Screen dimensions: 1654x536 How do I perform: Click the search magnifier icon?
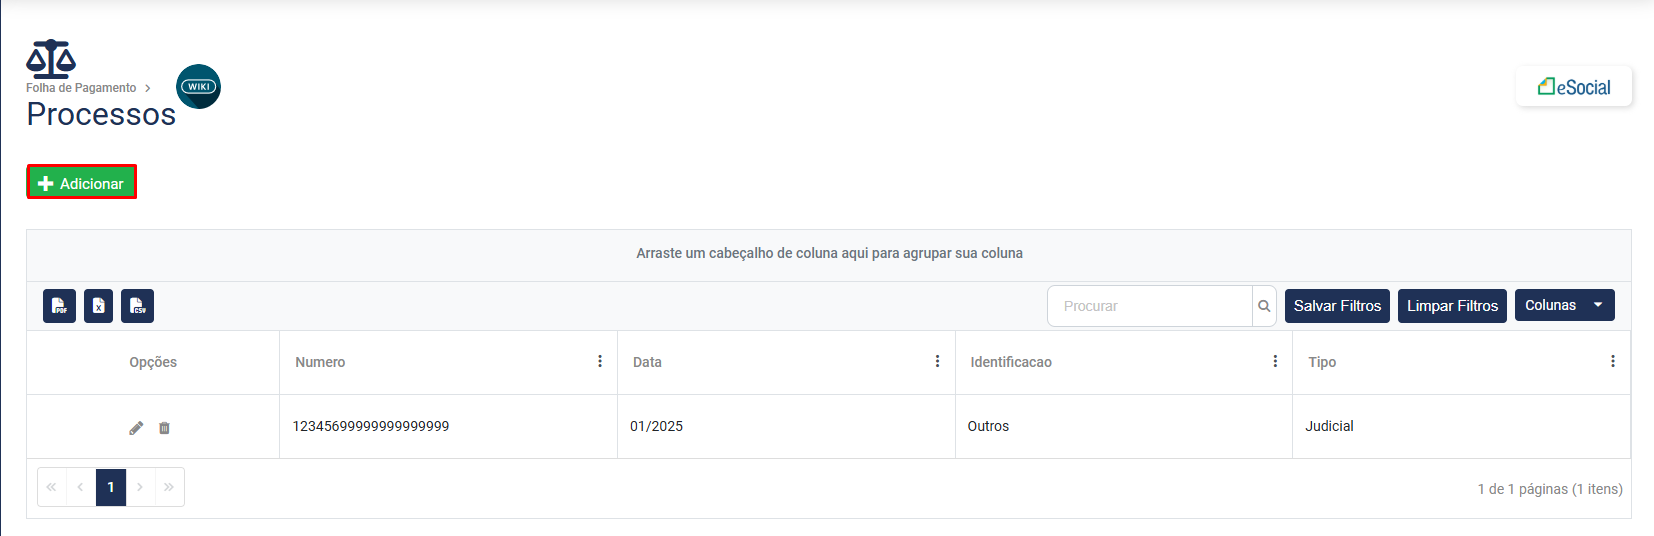[x=1264, y=306]
